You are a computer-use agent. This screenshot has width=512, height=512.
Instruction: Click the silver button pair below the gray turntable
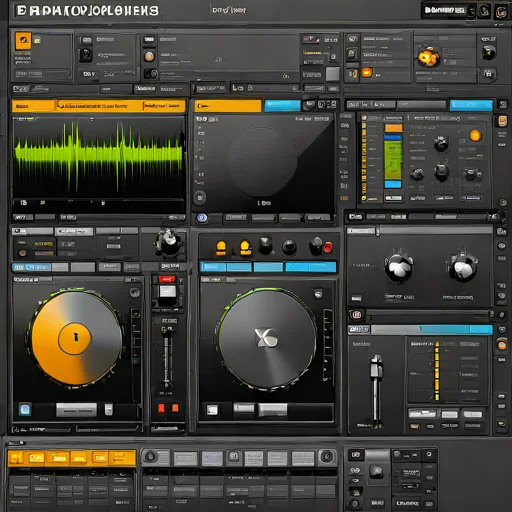tap(260, 410)
